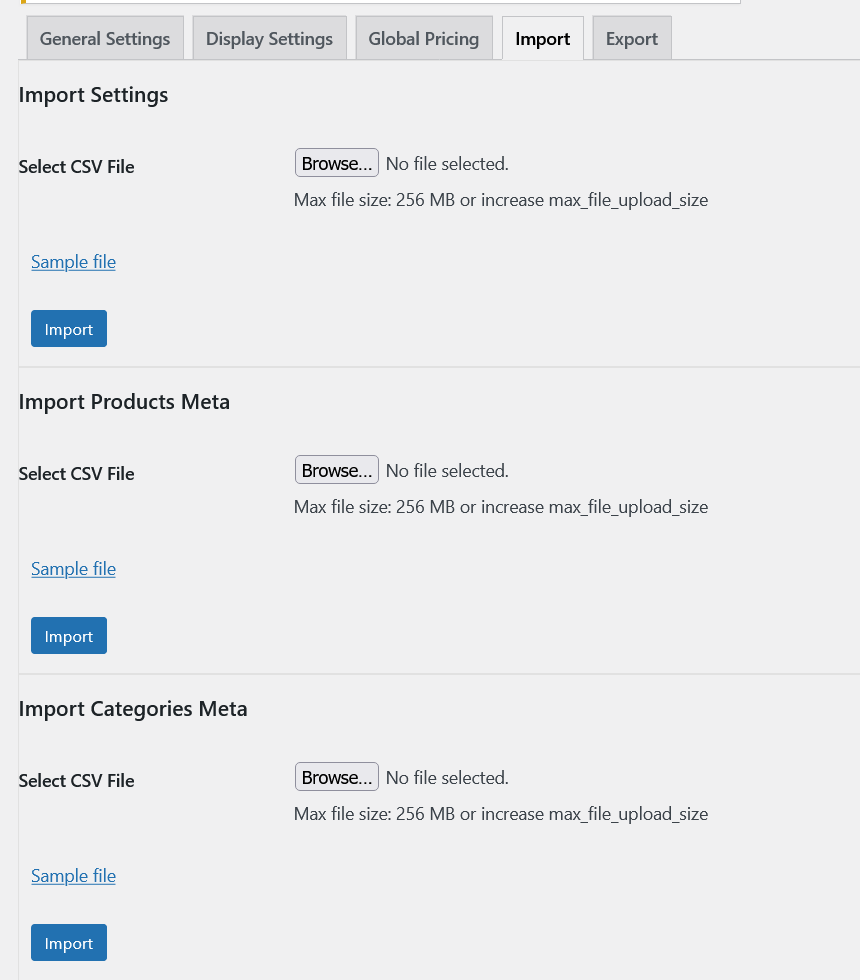Click Browse under Import Settings
This screenshot has height=980, width=860.
(336, 163)
